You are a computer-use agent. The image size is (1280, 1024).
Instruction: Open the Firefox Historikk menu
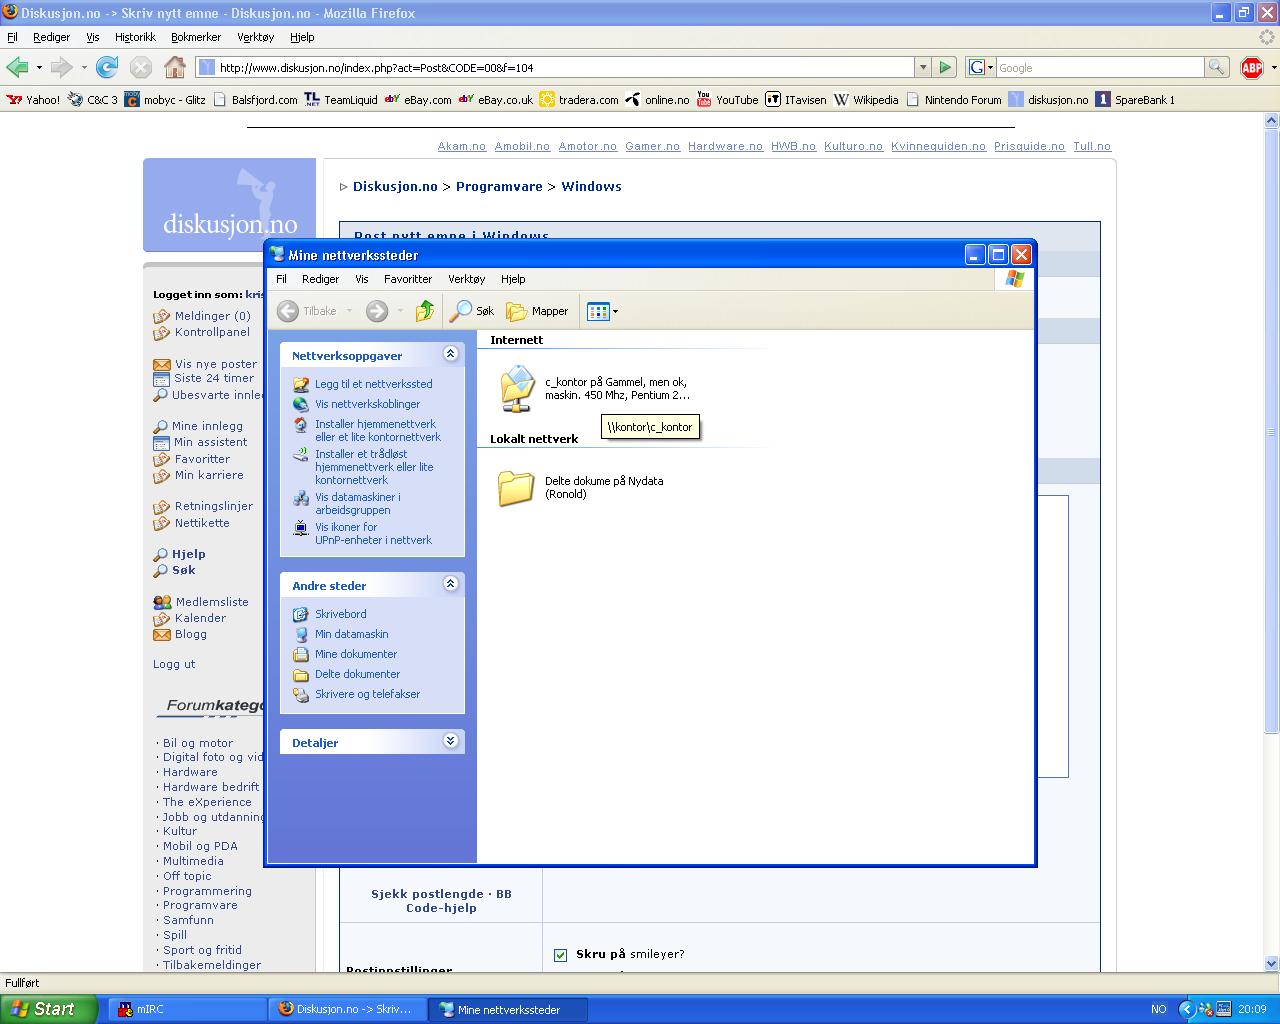135,37
